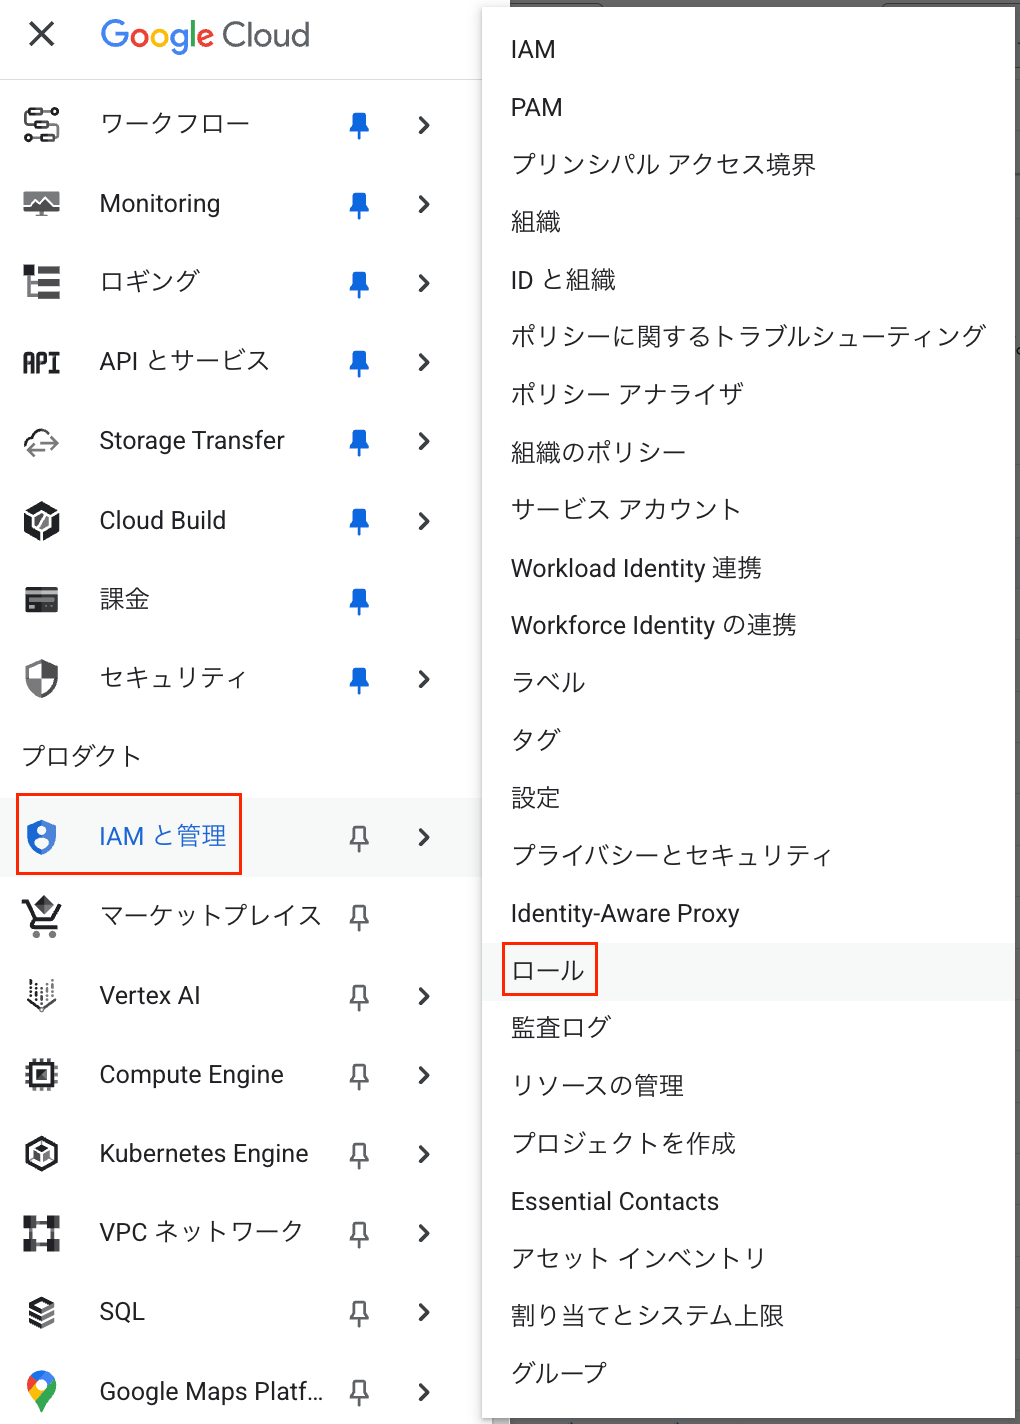
Task: Select プリンシパル アクセス境界 entry
Action: coord(664,164)
